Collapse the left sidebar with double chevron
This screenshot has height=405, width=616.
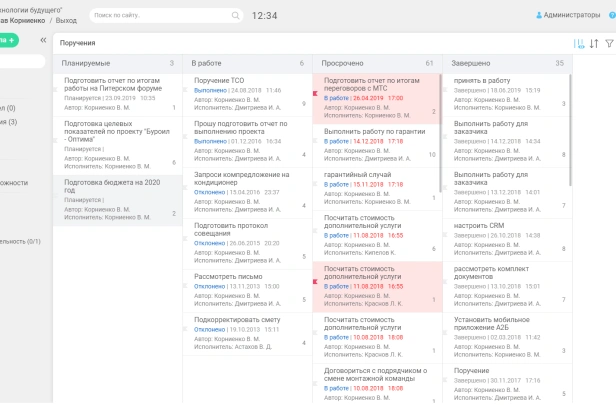click(x=43, y=40)
